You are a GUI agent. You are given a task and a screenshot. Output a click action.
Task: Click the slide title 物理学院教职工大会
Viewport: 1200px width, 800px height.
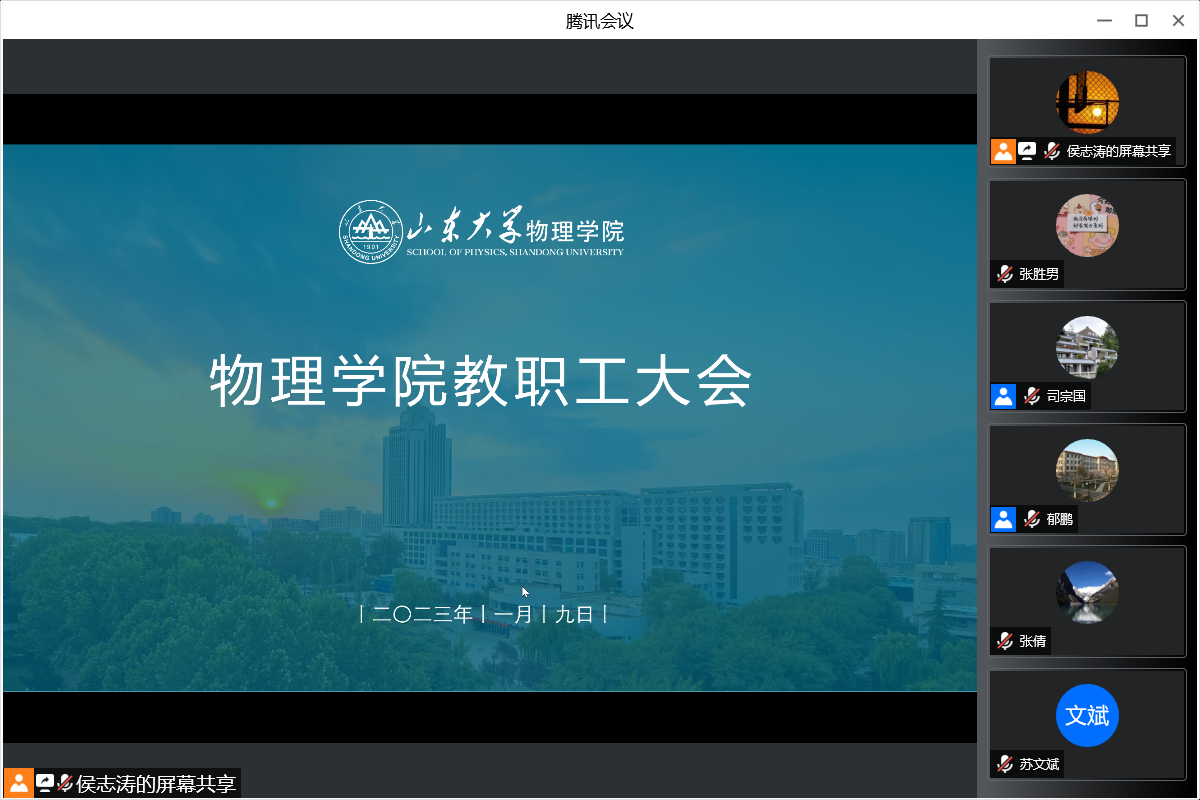coord(480,381)
